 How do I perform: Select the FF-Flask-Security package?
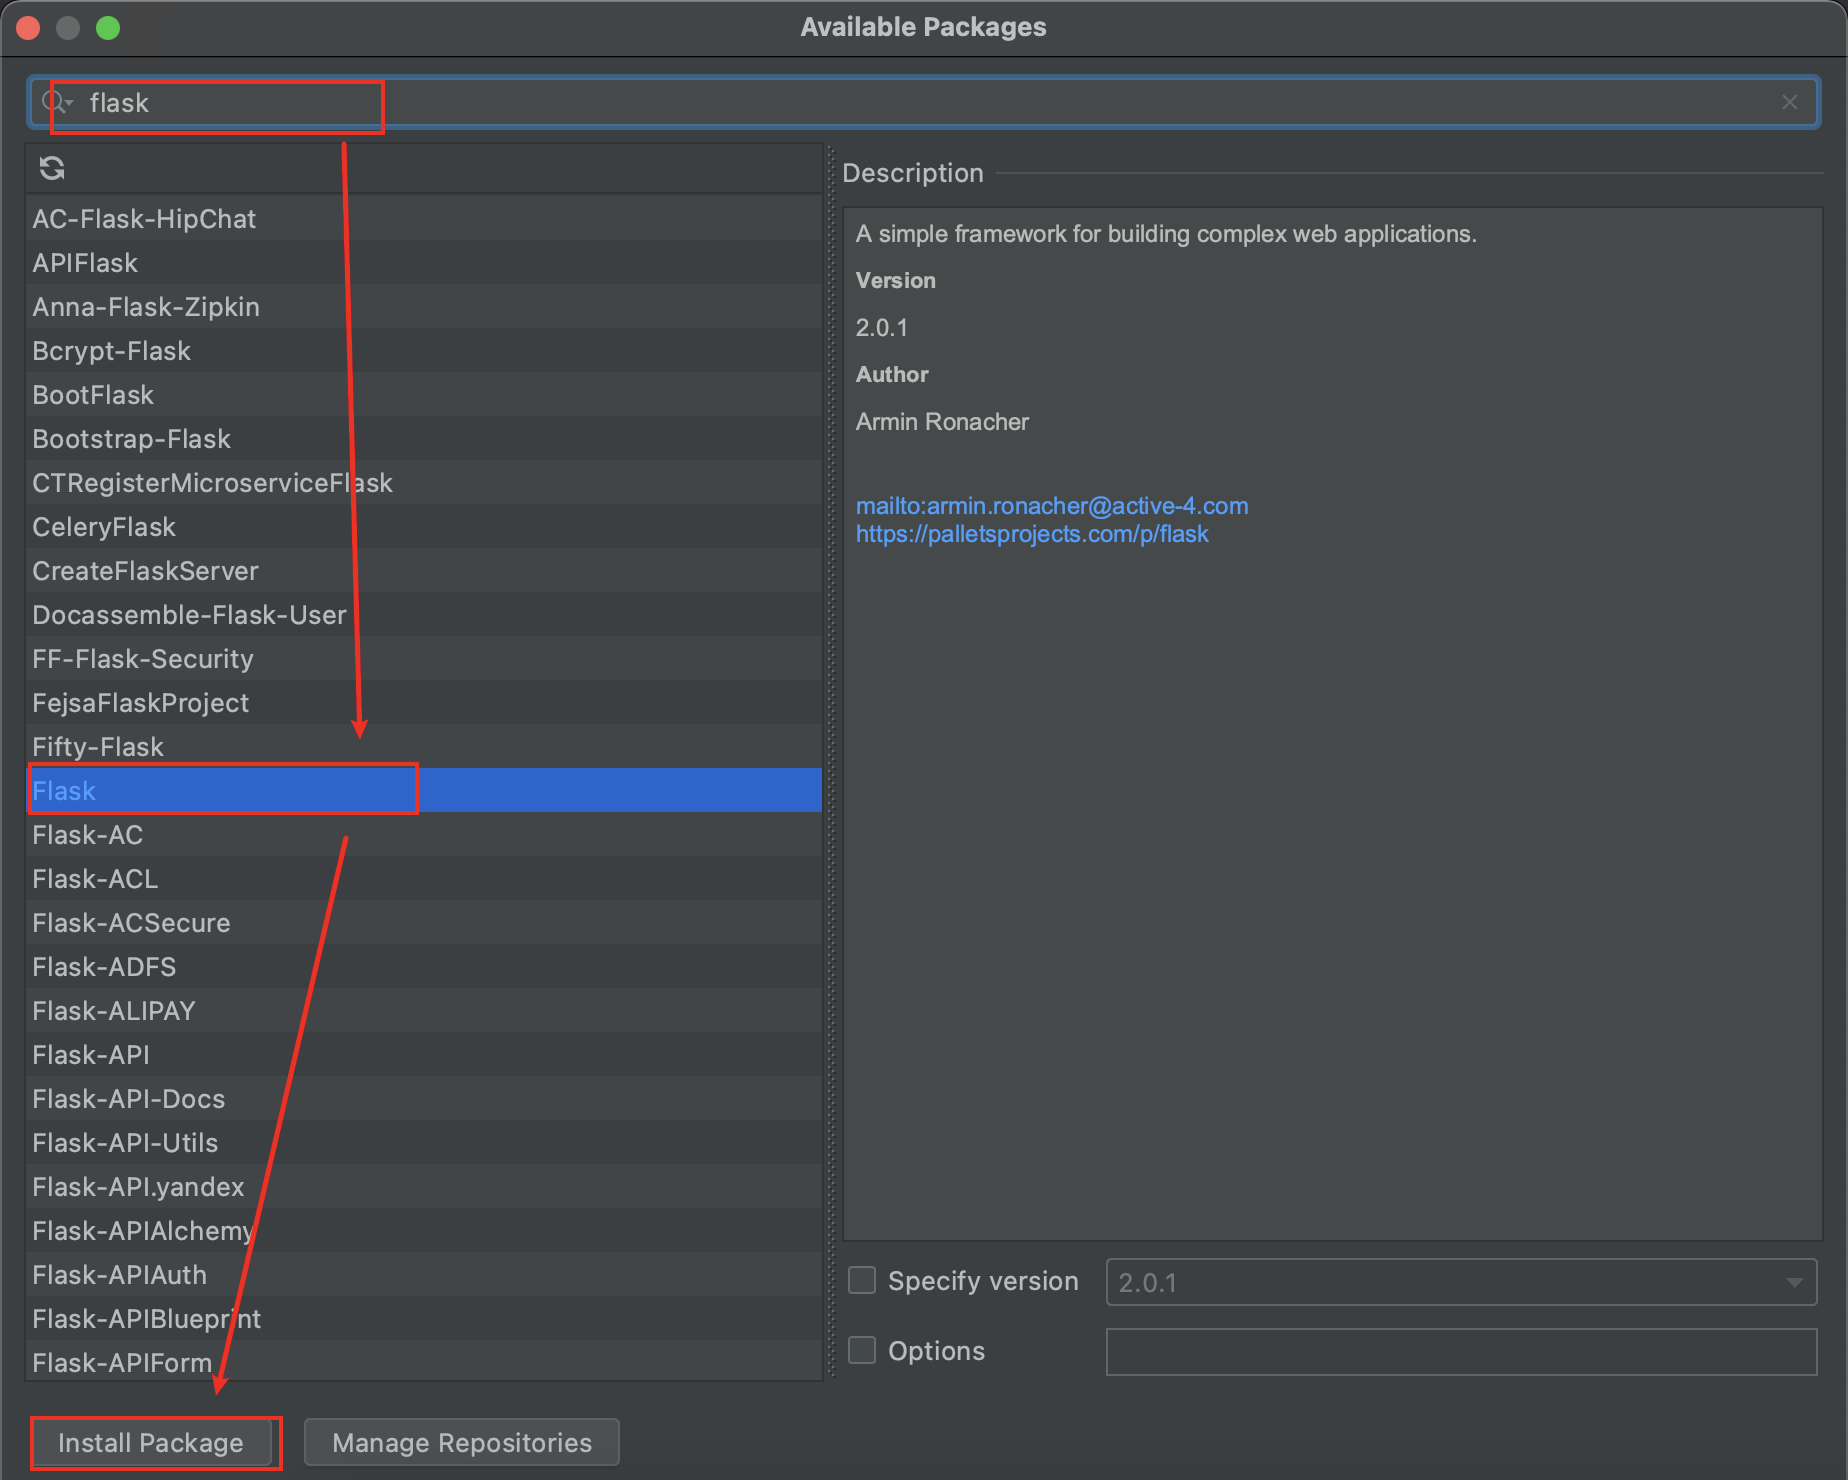click(x=424, y=658)
